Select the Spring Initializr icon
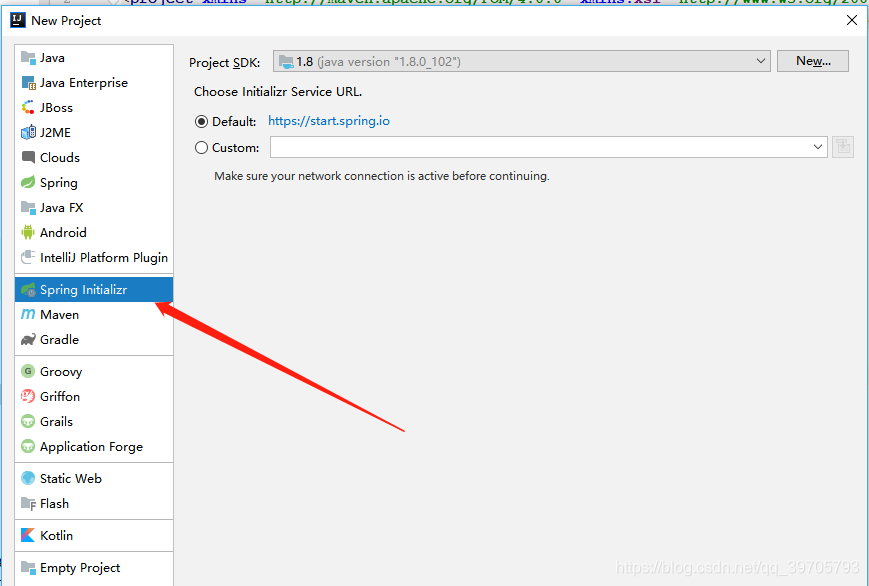 [28, 289]
